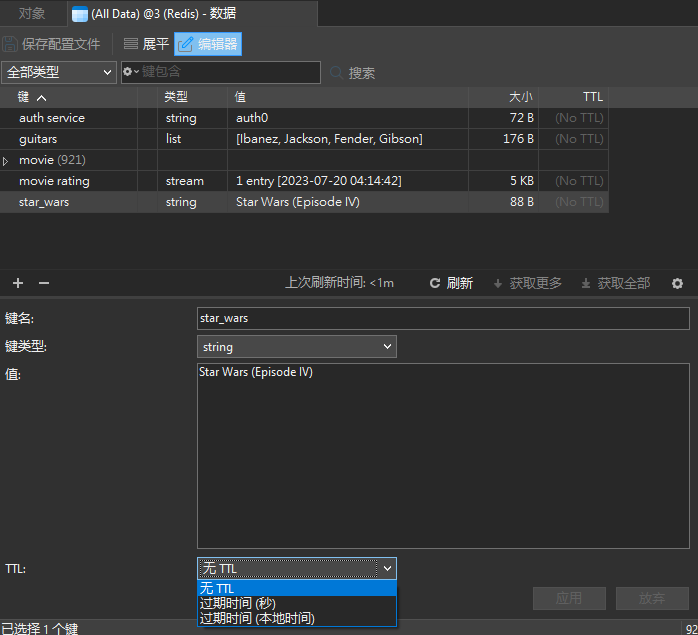This screenshot has width=698, height=635.
Task: Click the 值 column header
Action: (x=348, y=97)
